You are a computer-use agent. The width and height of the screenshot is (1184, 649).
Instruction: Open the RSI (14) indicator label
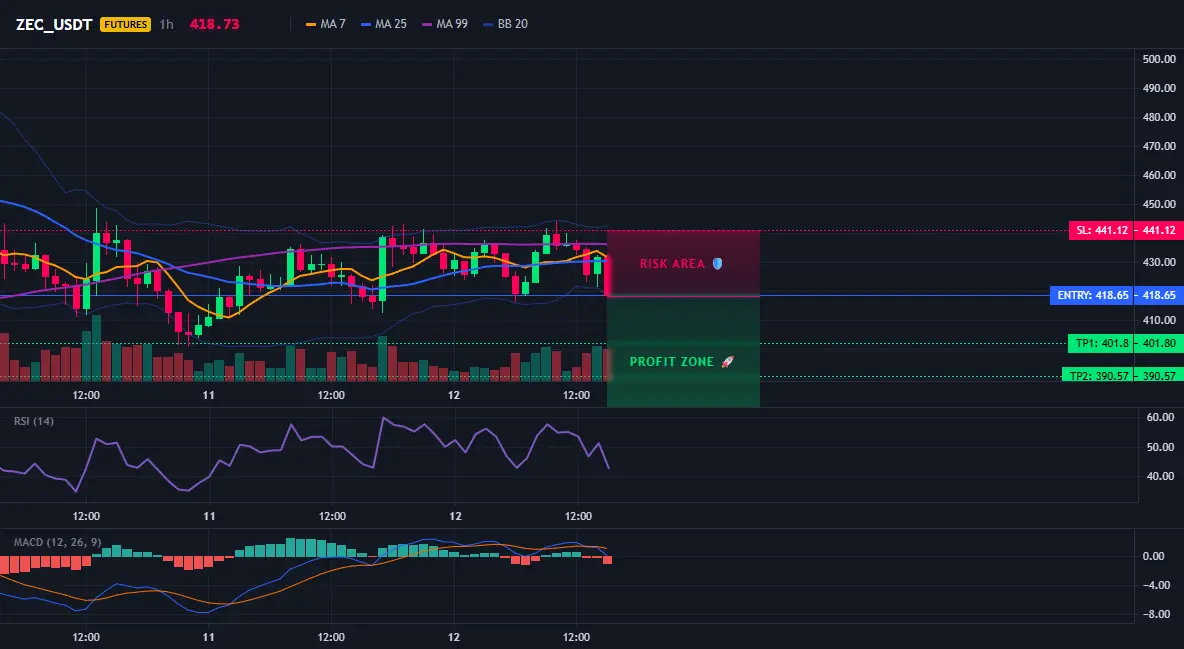[x=34, y=421]
